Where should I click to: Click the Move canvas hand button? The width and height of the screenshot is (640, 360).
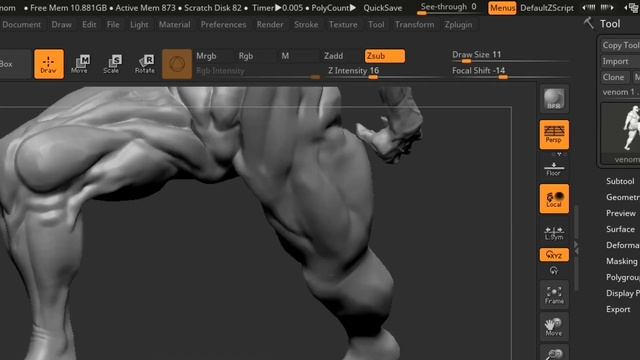(554, 327)
